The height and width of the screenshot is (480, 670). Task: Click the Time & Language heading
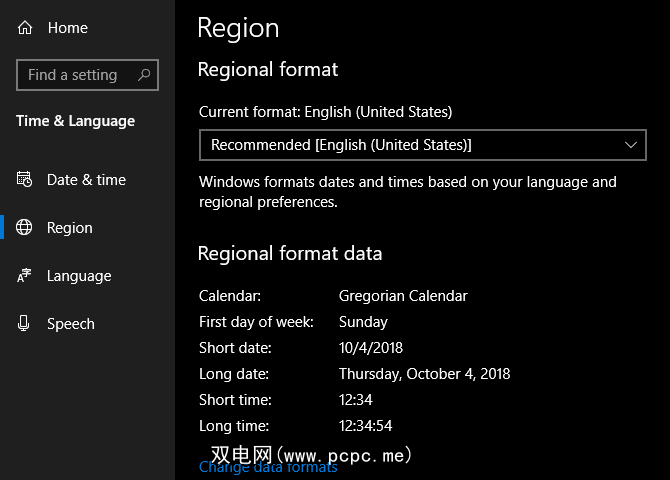[75, 121]
